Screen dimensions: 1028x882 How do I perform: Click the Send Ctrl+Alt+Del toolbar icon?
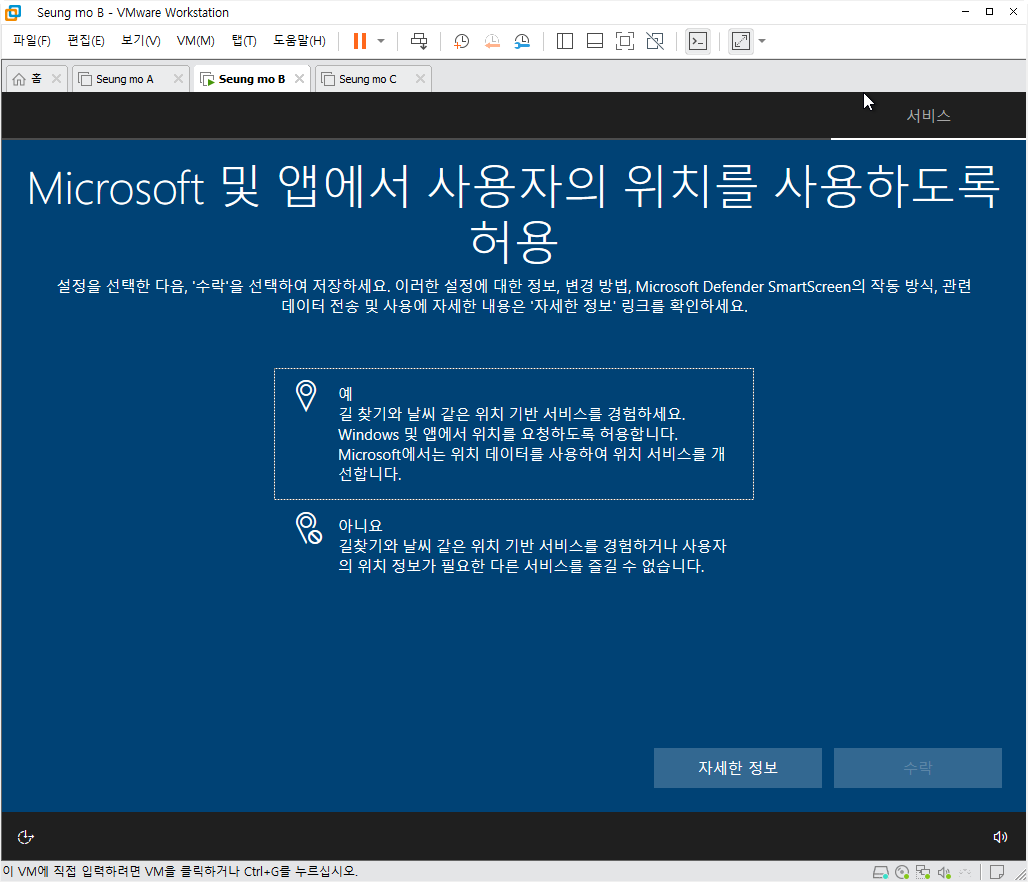(x=419, y=41)
